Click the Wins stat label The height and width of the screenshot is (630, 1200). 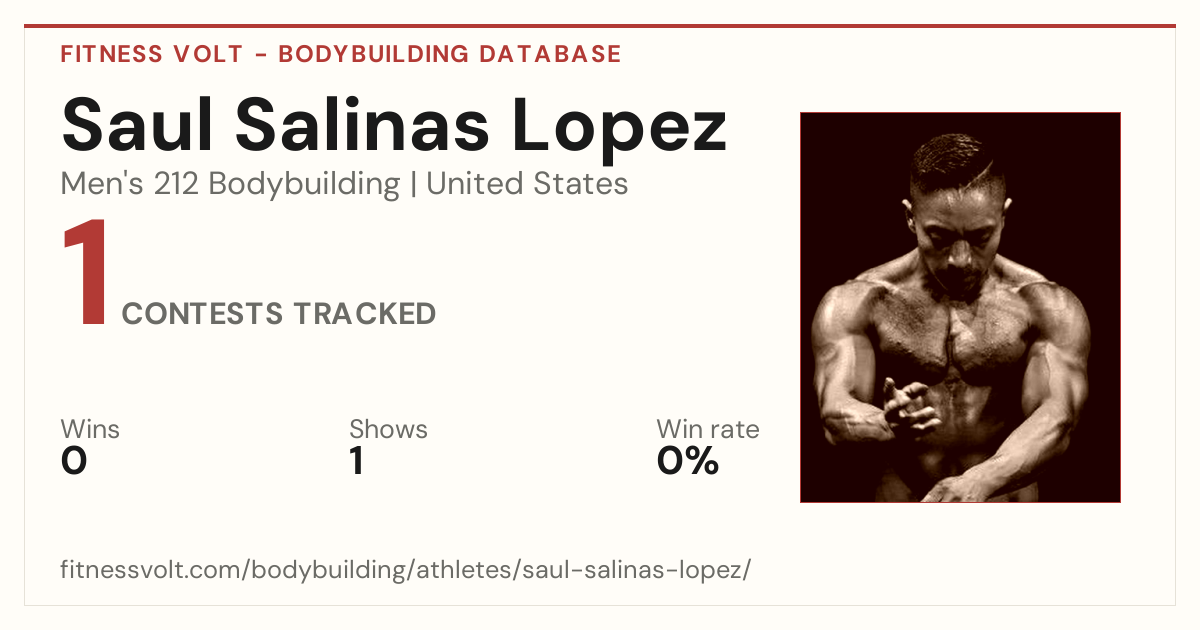coord(90,430)
